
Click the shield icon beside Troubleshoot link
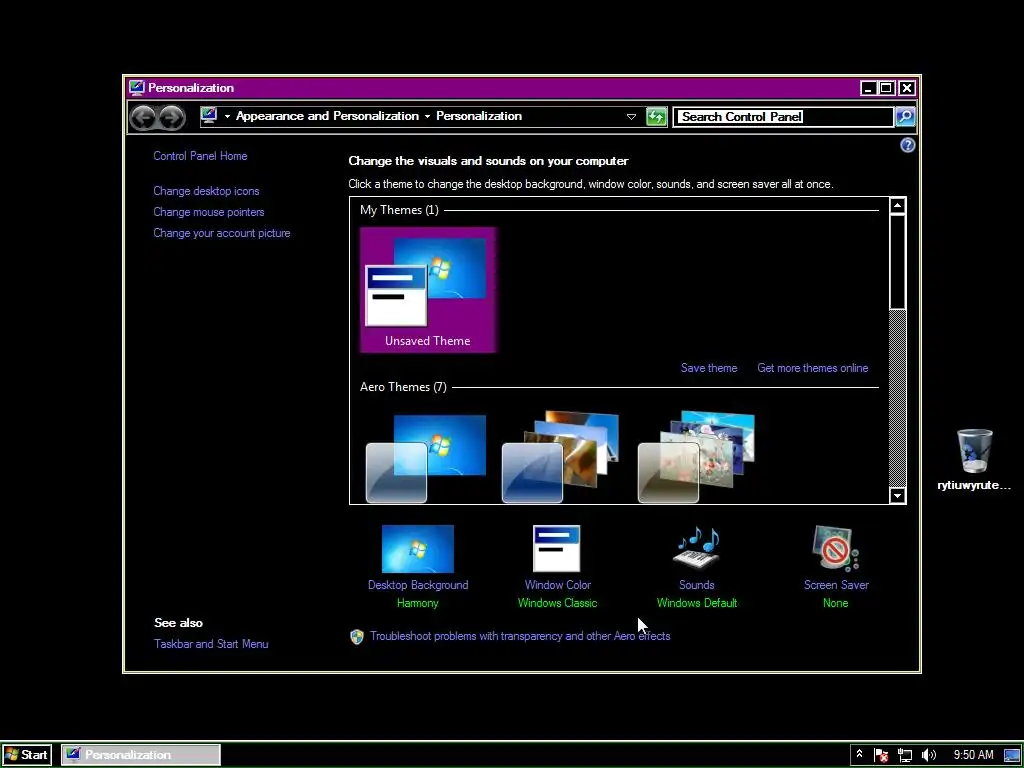point(357,637)
